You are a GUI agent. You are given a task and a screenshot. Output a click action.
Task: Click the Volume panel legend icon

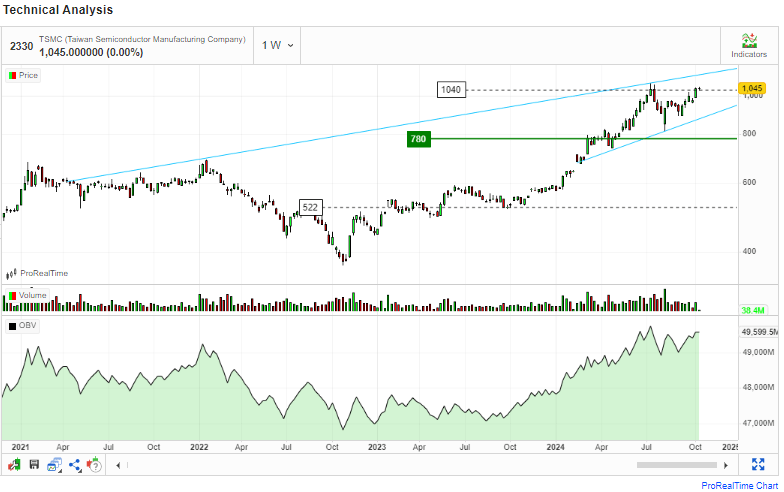tap(12, 295)
